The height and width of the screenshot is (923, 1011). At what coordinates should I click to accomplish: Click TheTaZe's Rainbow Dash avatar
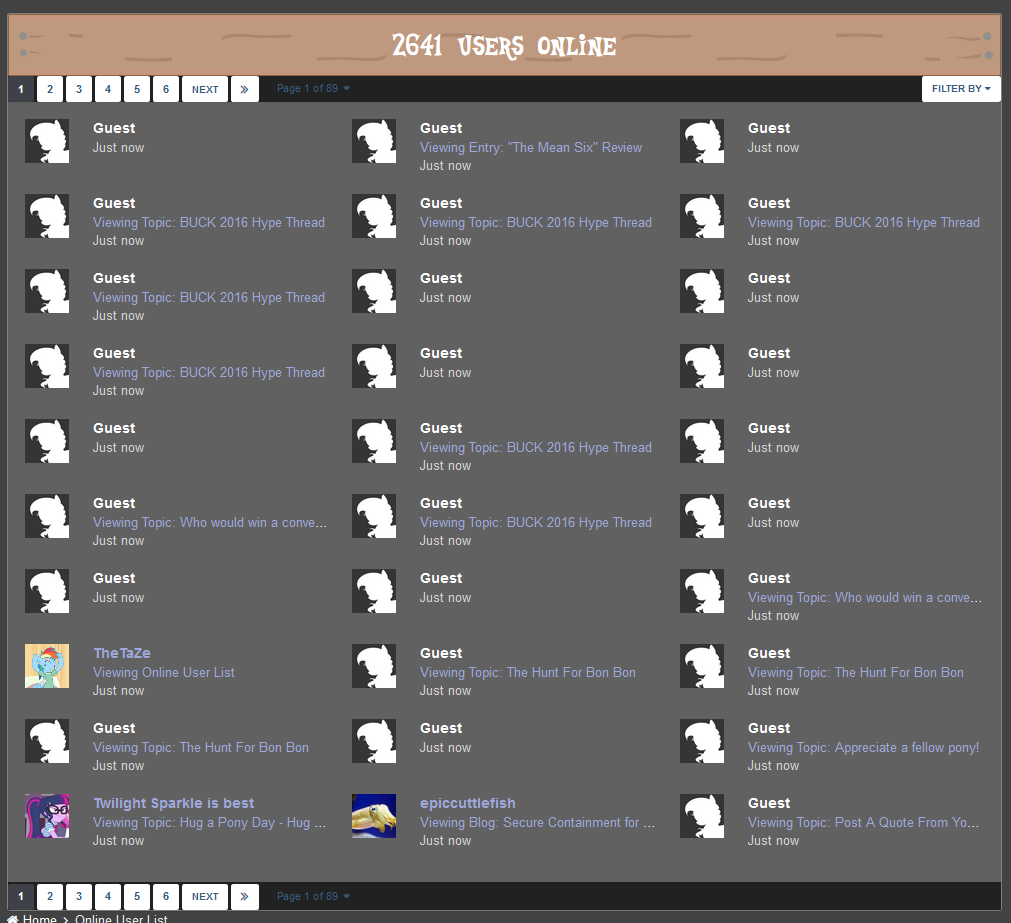[47, 666]
